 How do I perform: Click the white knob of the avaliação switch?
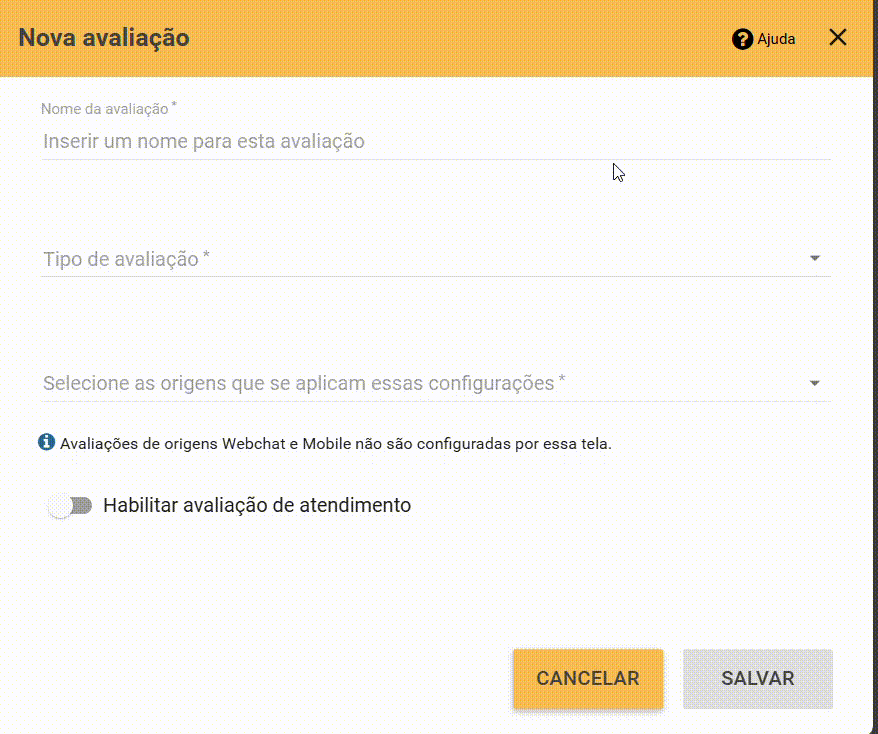pos(60,506)
